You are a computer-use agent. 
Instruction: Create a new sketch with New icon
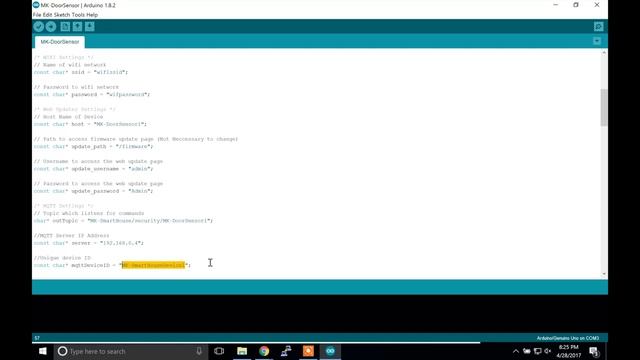coord(65,27)
